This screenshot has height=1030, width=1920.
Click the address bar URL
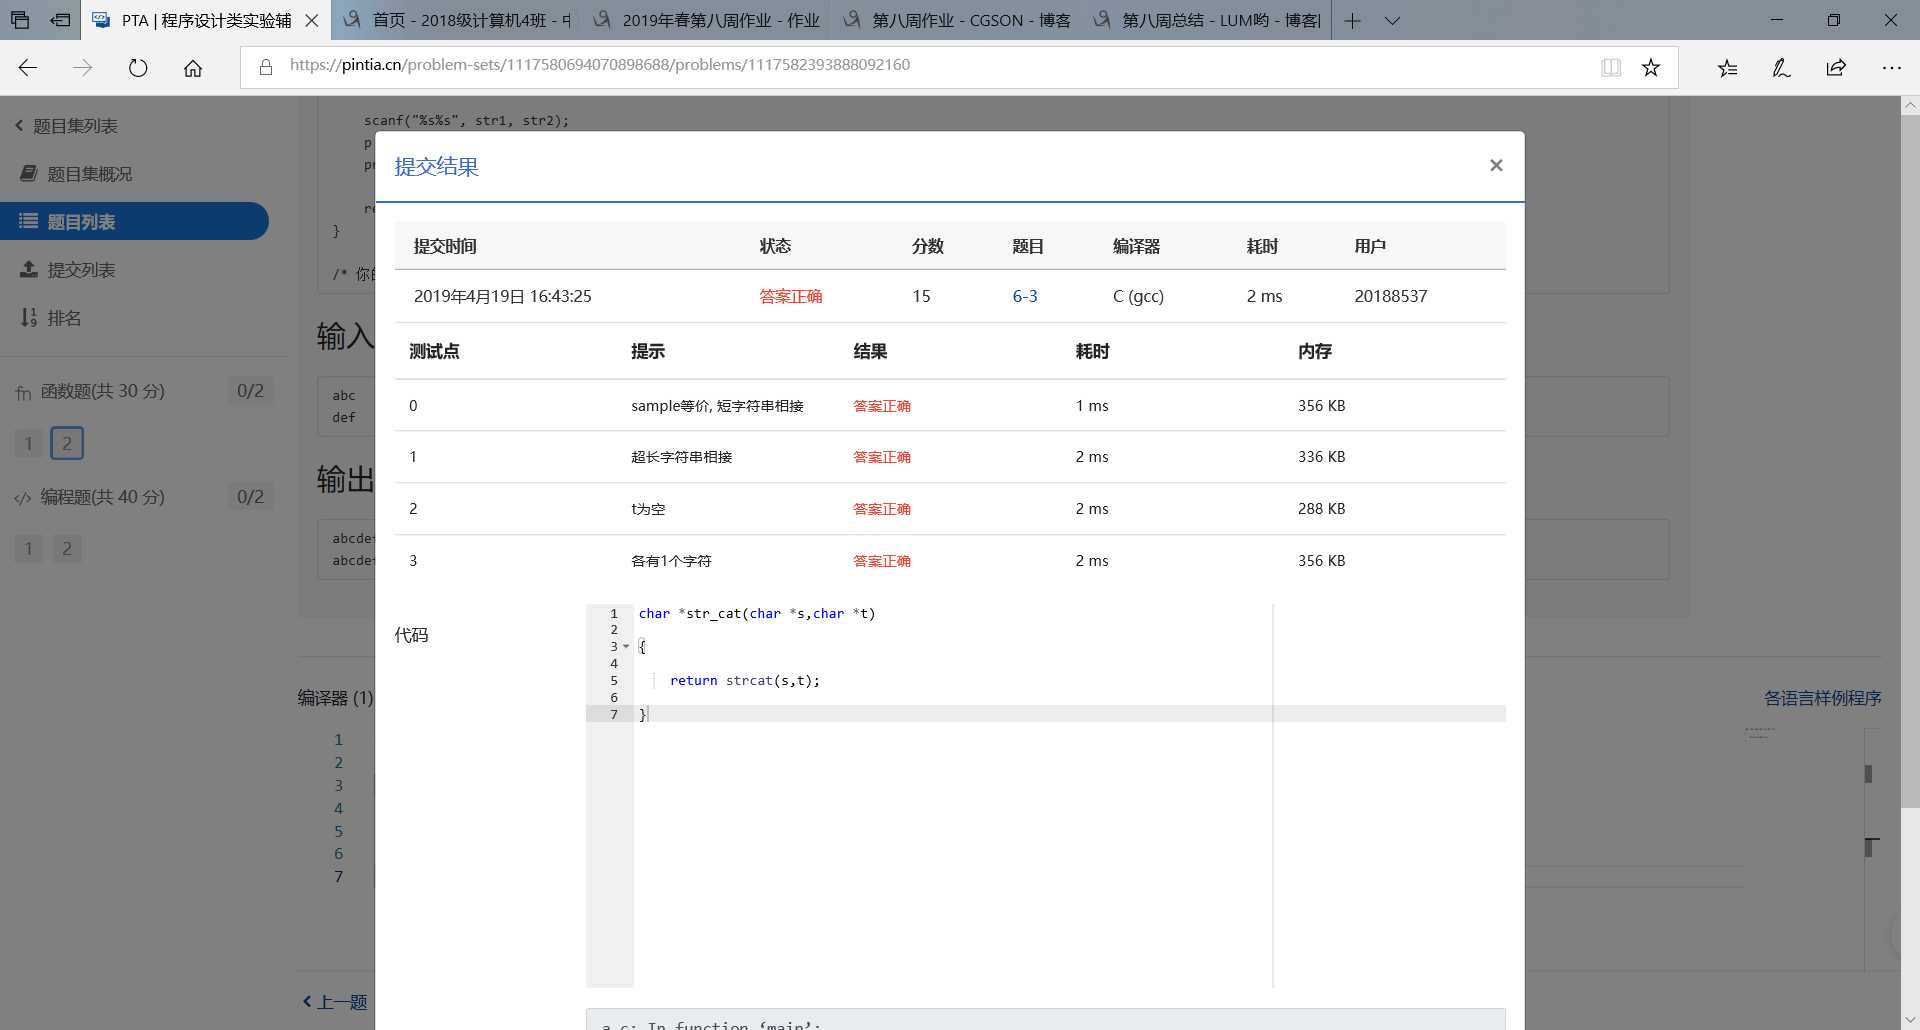click(x=600, y=65)
